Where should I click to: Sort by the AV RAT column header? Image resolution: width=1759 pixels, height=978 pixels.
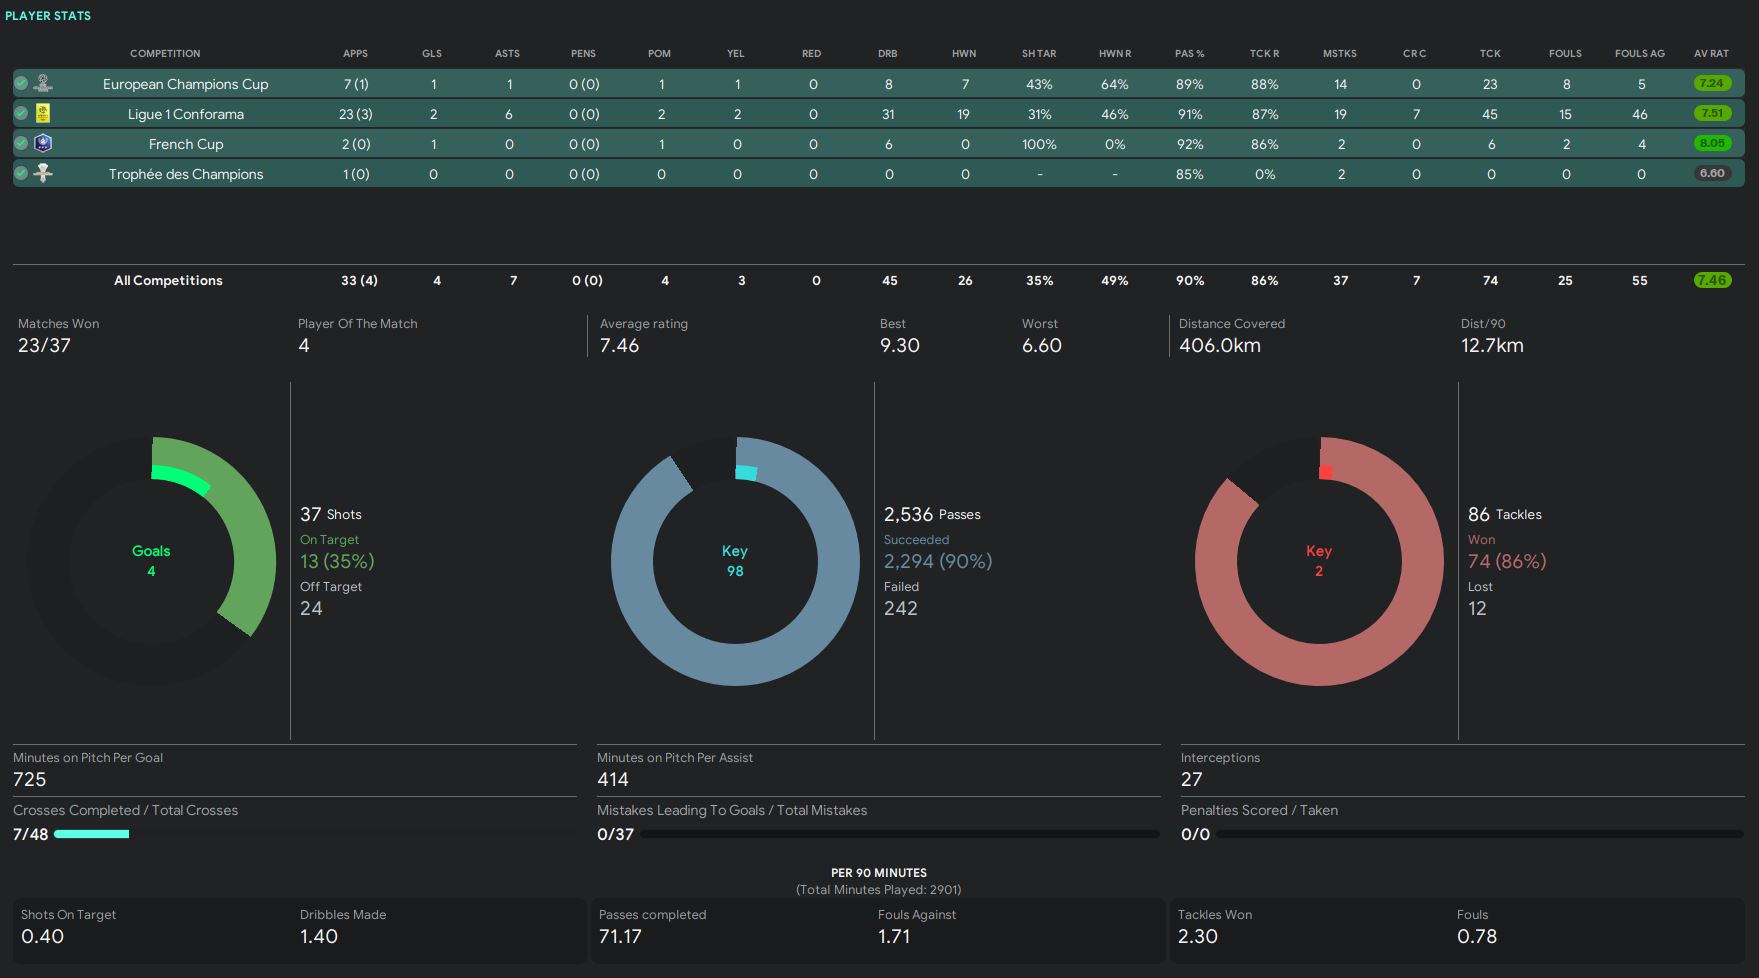pos(1711,54)
